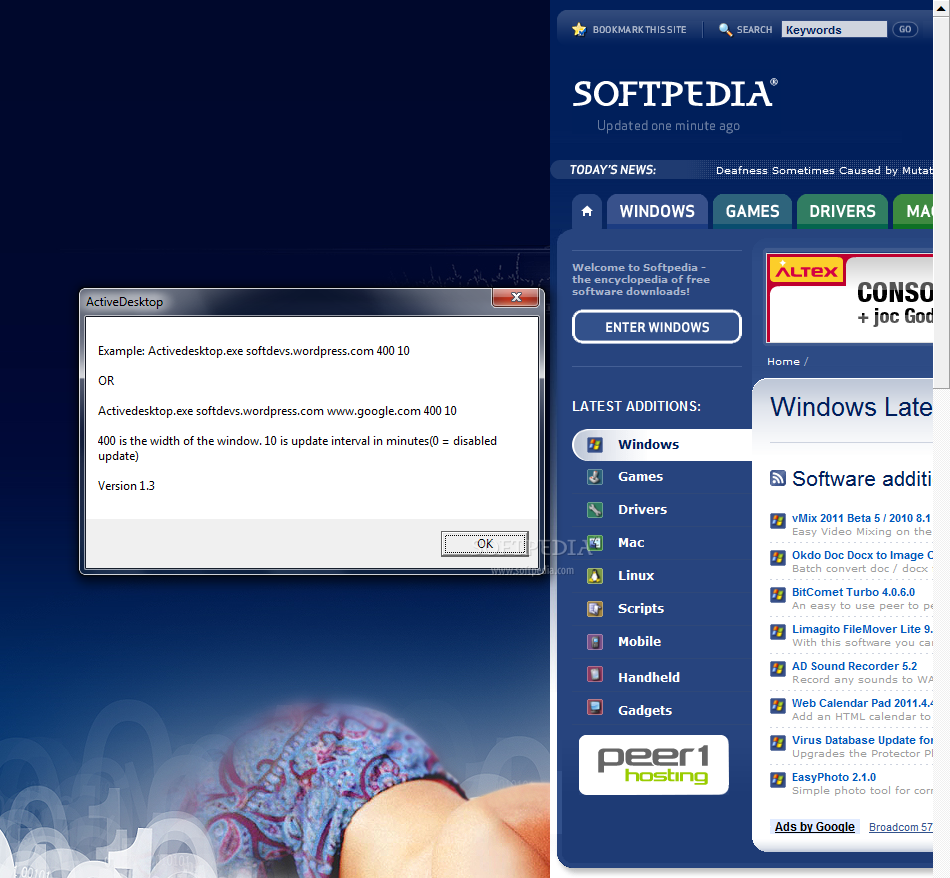Click the Scripts category icon

[595, 608]
